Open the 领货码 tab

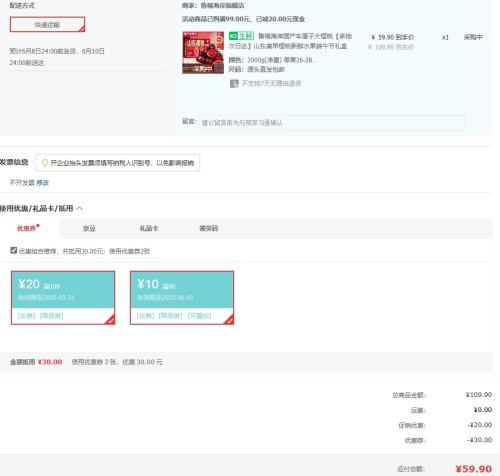tap(209, 228)
